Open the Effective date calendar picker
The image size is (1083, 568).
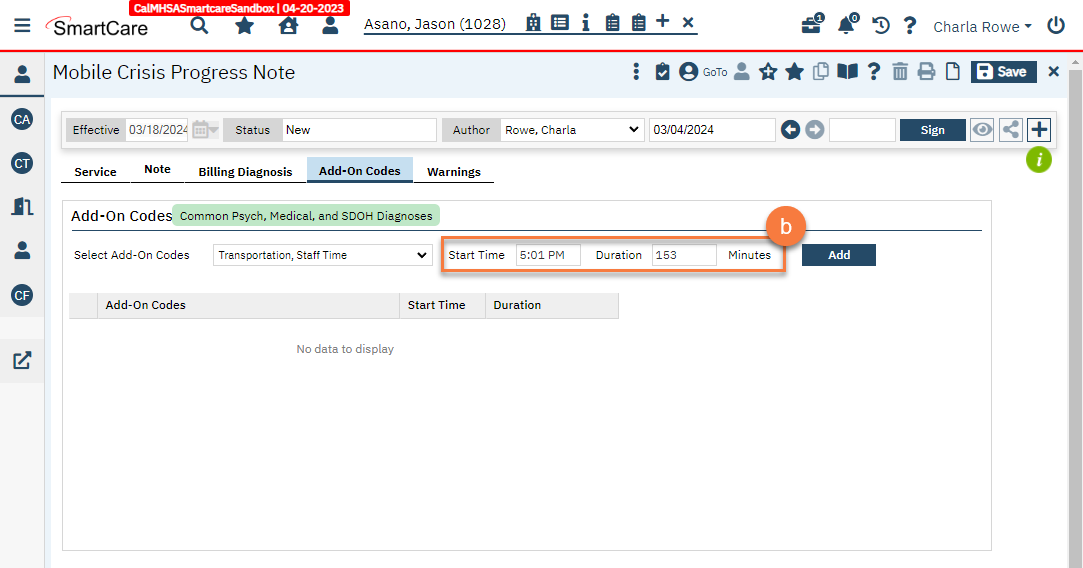pyautogui.click(x=204, y=130)
